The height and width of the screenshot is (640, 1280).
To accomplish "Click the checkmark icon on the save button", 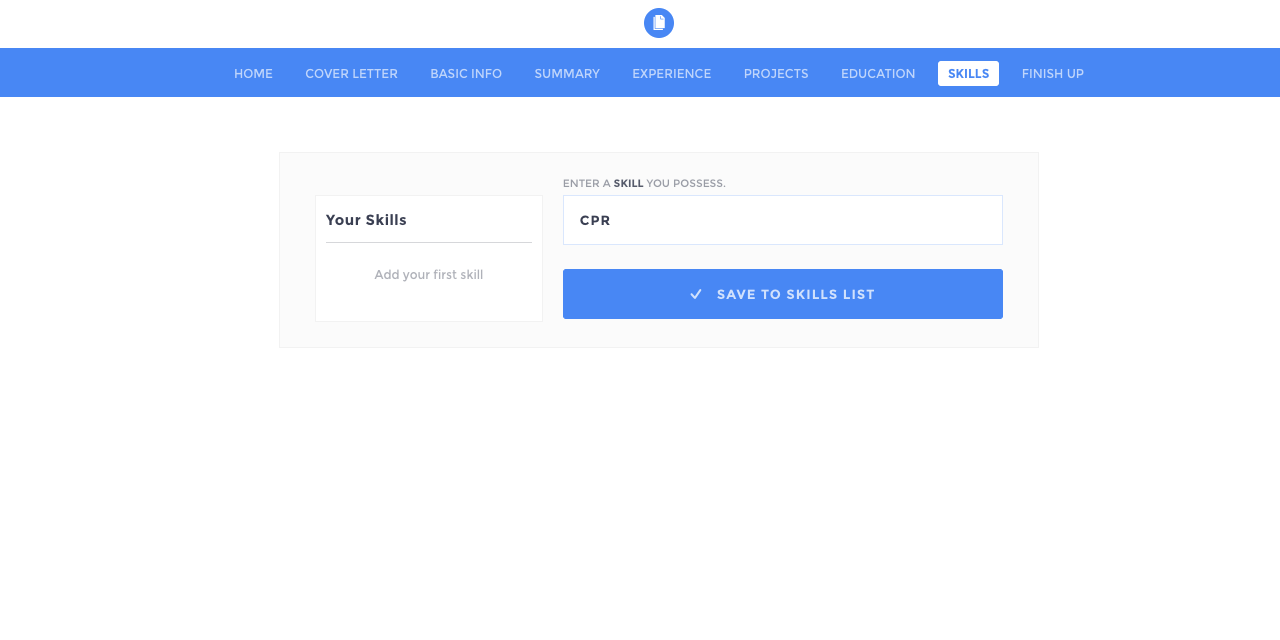I will [696, 294].
